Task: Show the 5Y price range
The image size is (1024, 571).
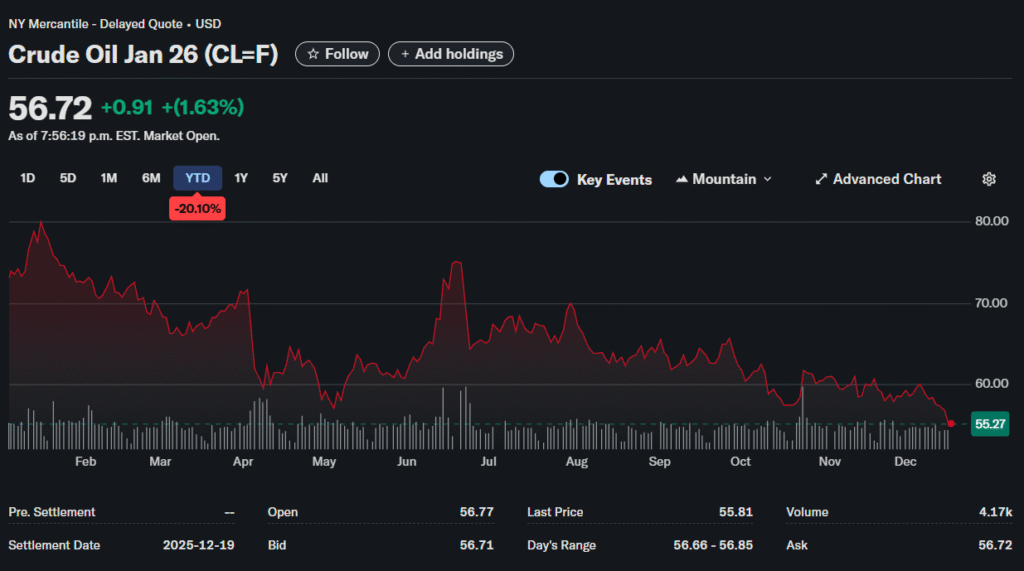Action: 280,178
